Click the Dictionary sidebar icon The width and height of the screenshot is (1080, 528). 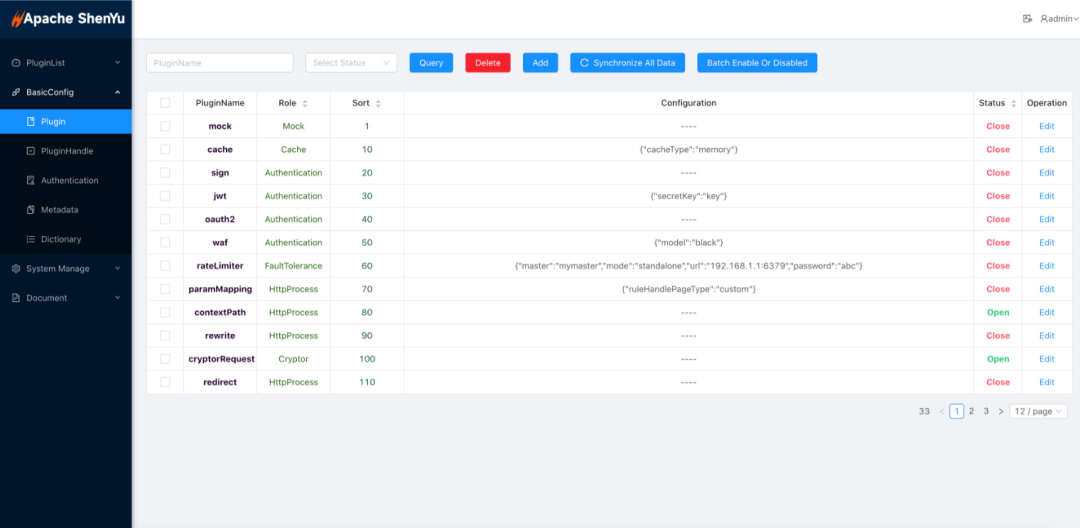(31, 240)
